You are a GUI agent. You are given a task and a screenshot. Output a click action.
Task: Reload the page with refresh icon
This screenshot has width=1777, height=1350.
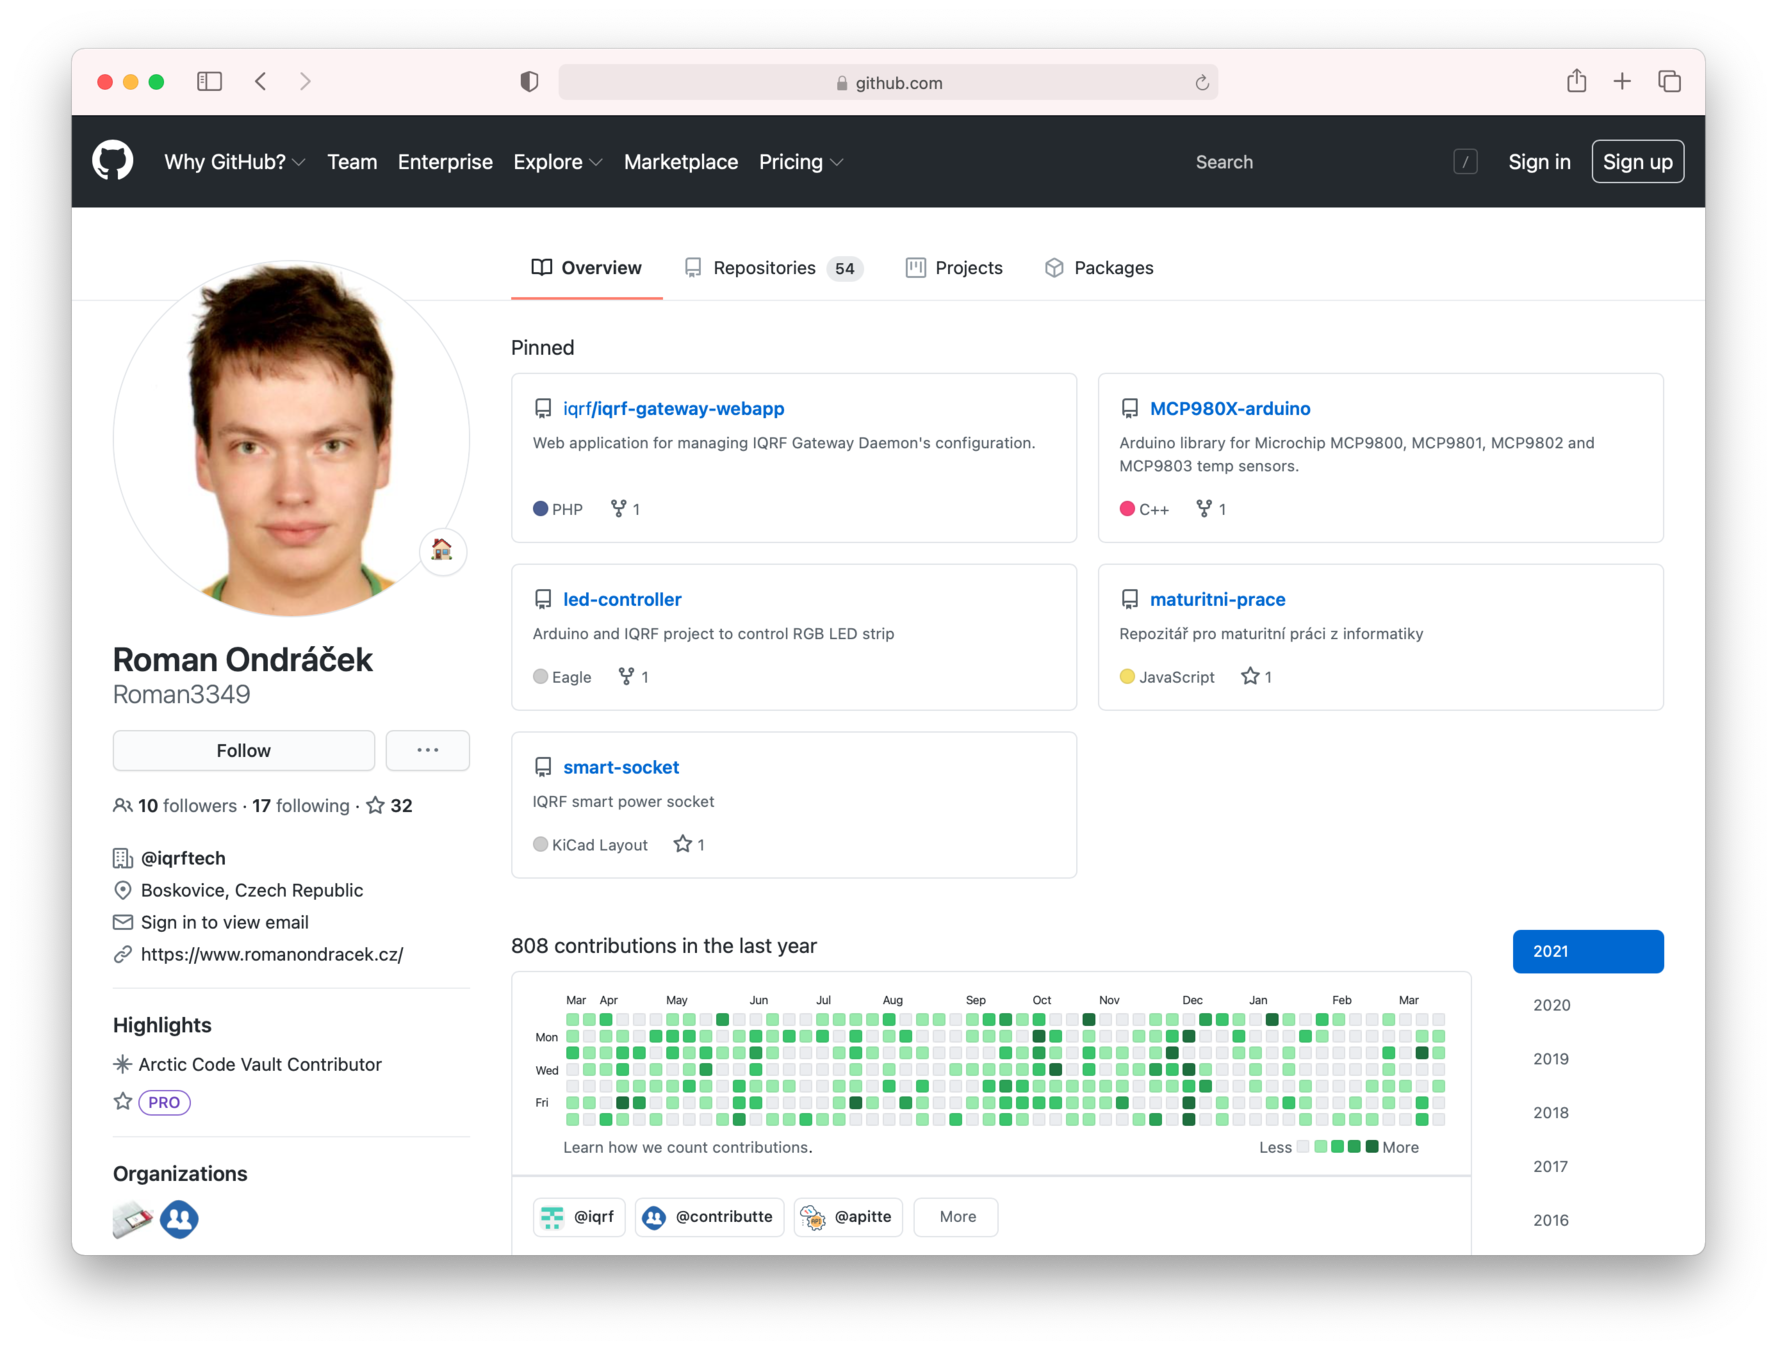pos(1202,83)
